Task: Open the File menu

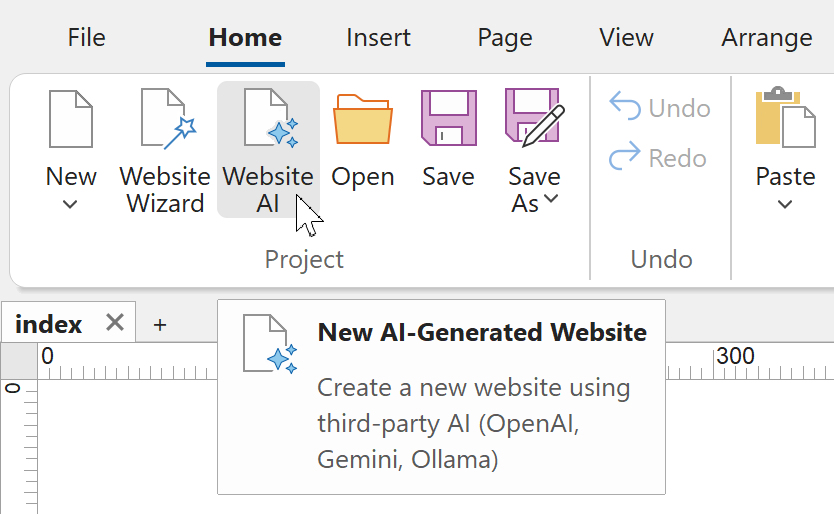Action: tap(86, 38)
